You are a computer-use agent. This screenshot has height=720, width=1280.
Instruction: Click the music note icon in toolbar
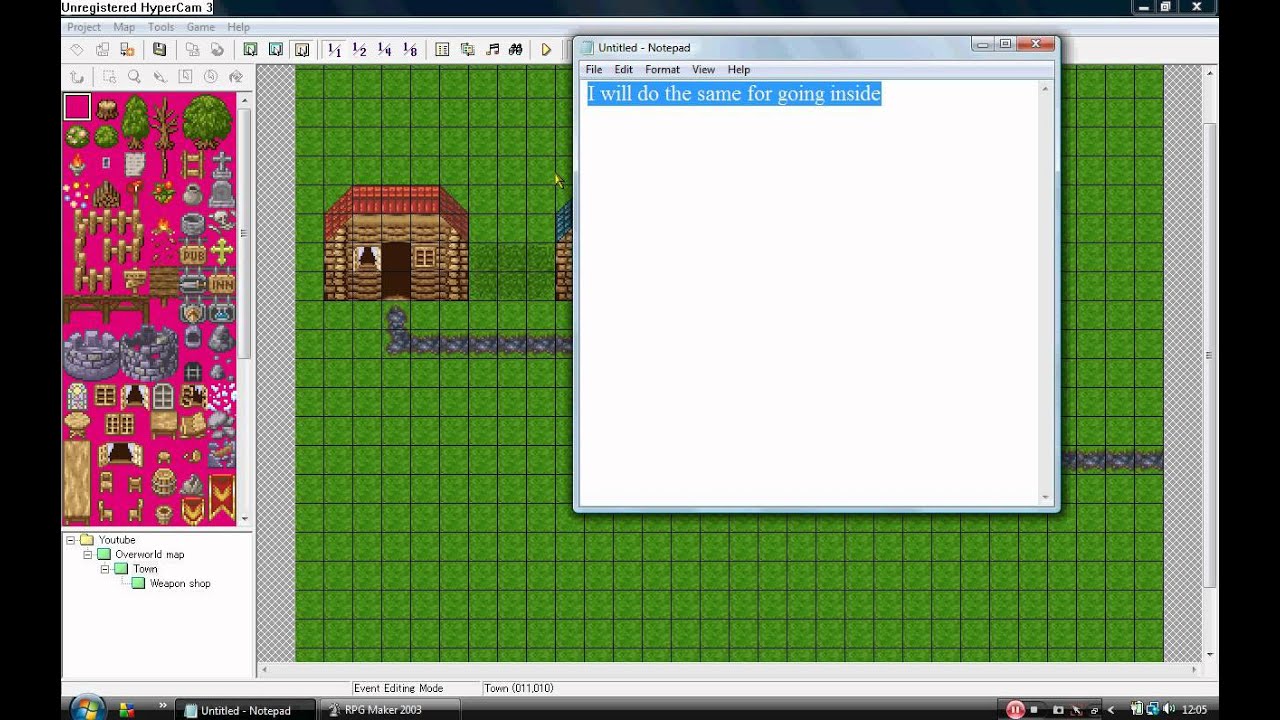point(492,49)
